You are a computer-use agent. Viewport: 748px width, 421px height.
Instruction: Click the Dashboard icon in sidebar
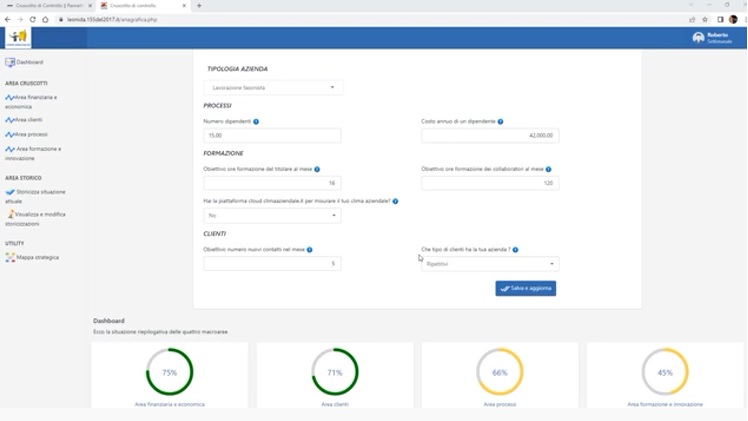(10, 62)
